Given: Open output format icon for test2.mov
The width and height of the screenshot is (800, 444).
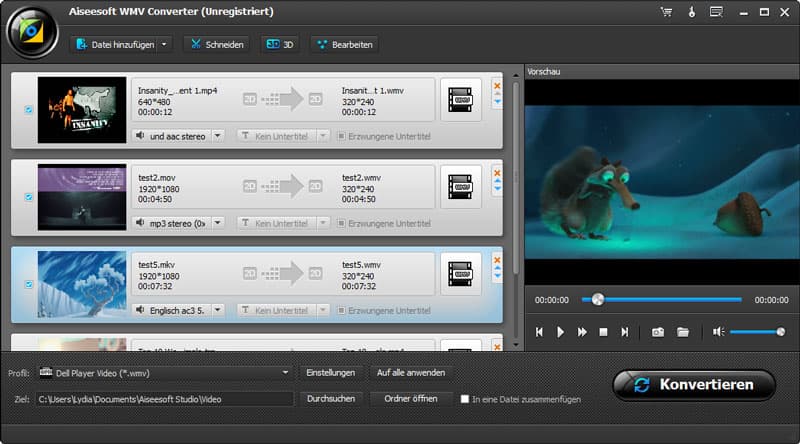Looking at the screenshot, I should pyautogui.click(x=460, y=187).
